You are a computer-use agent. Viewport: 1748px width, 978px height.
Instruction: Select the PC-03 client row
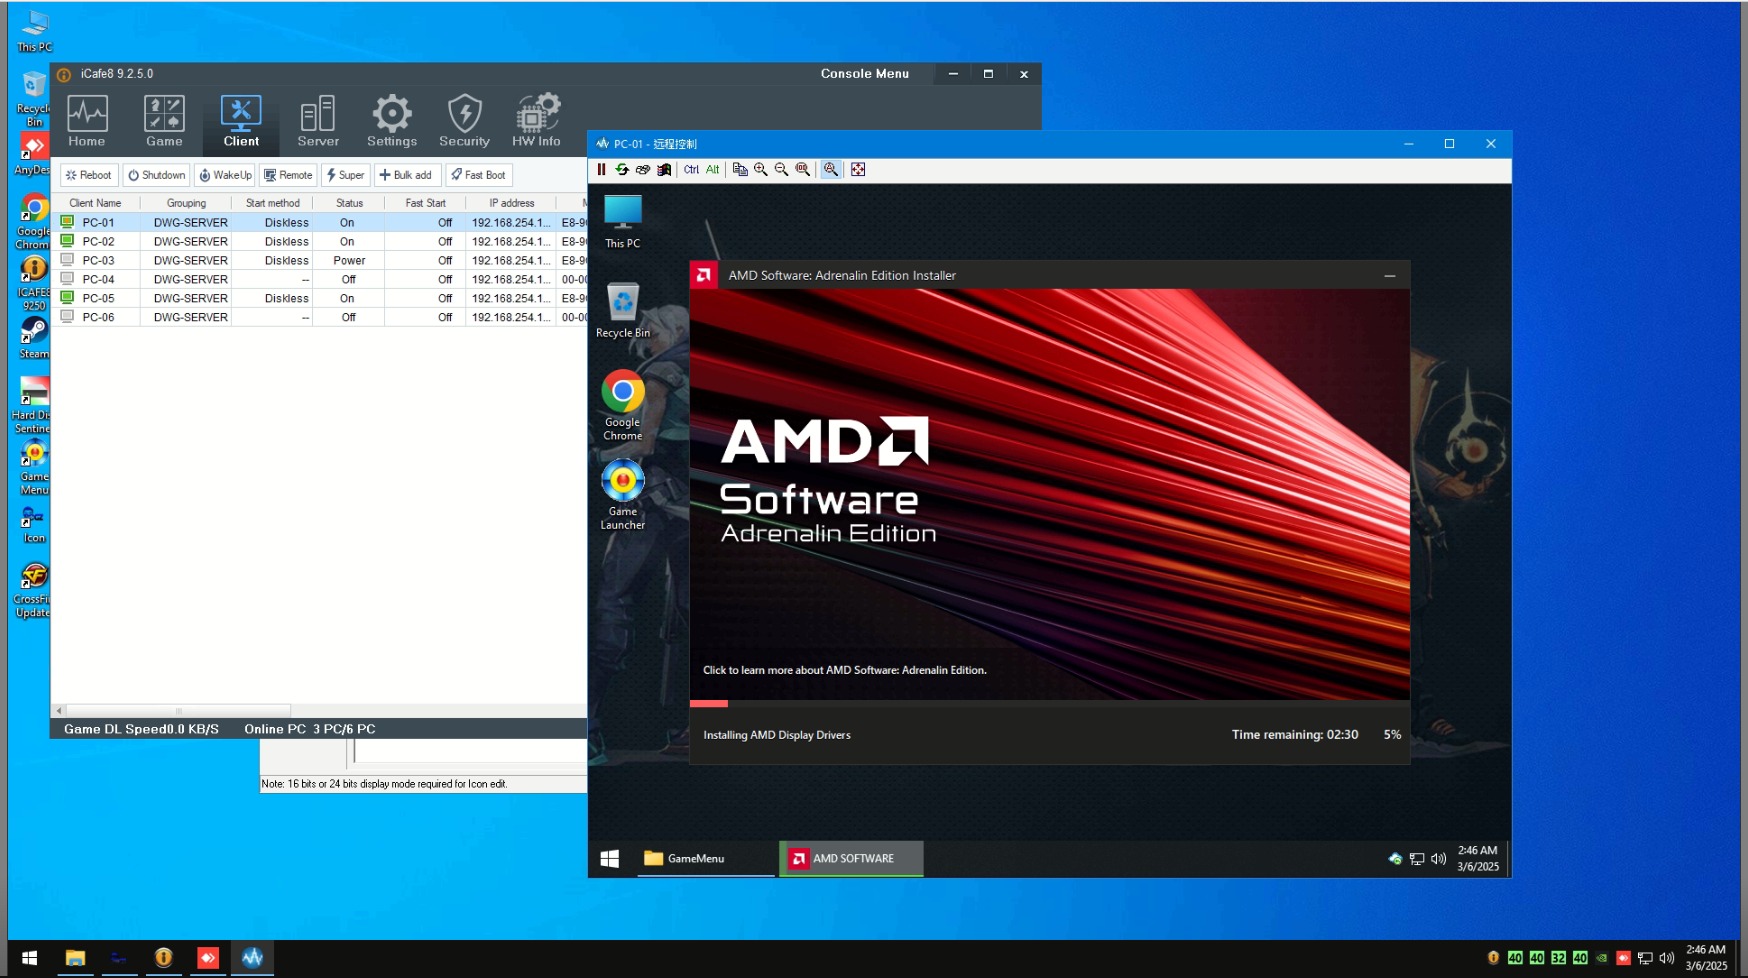[318, 260]
